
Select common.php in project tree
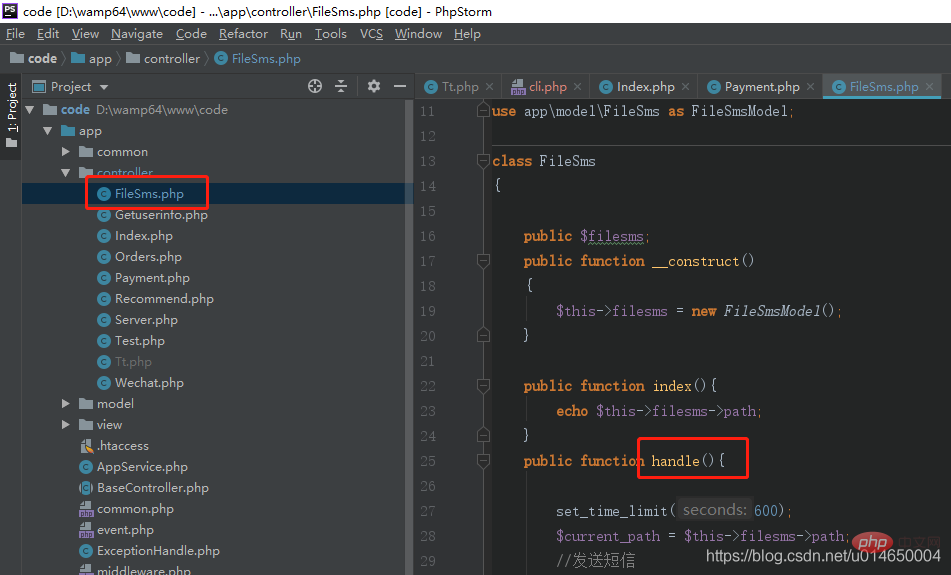pyautogui.click(x=126, y=509)
